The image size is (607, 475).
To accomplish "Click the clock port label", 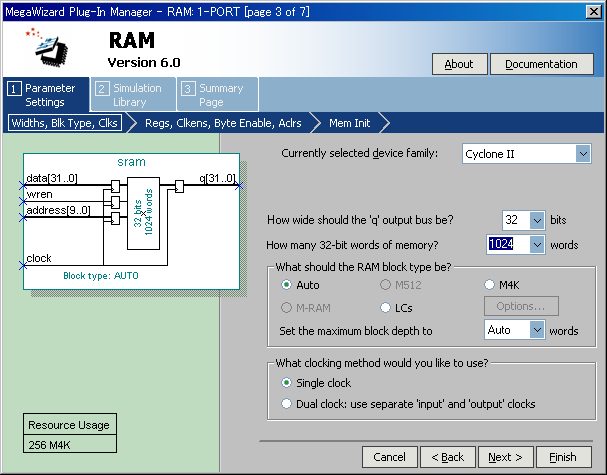I will (x=39, y=258).
